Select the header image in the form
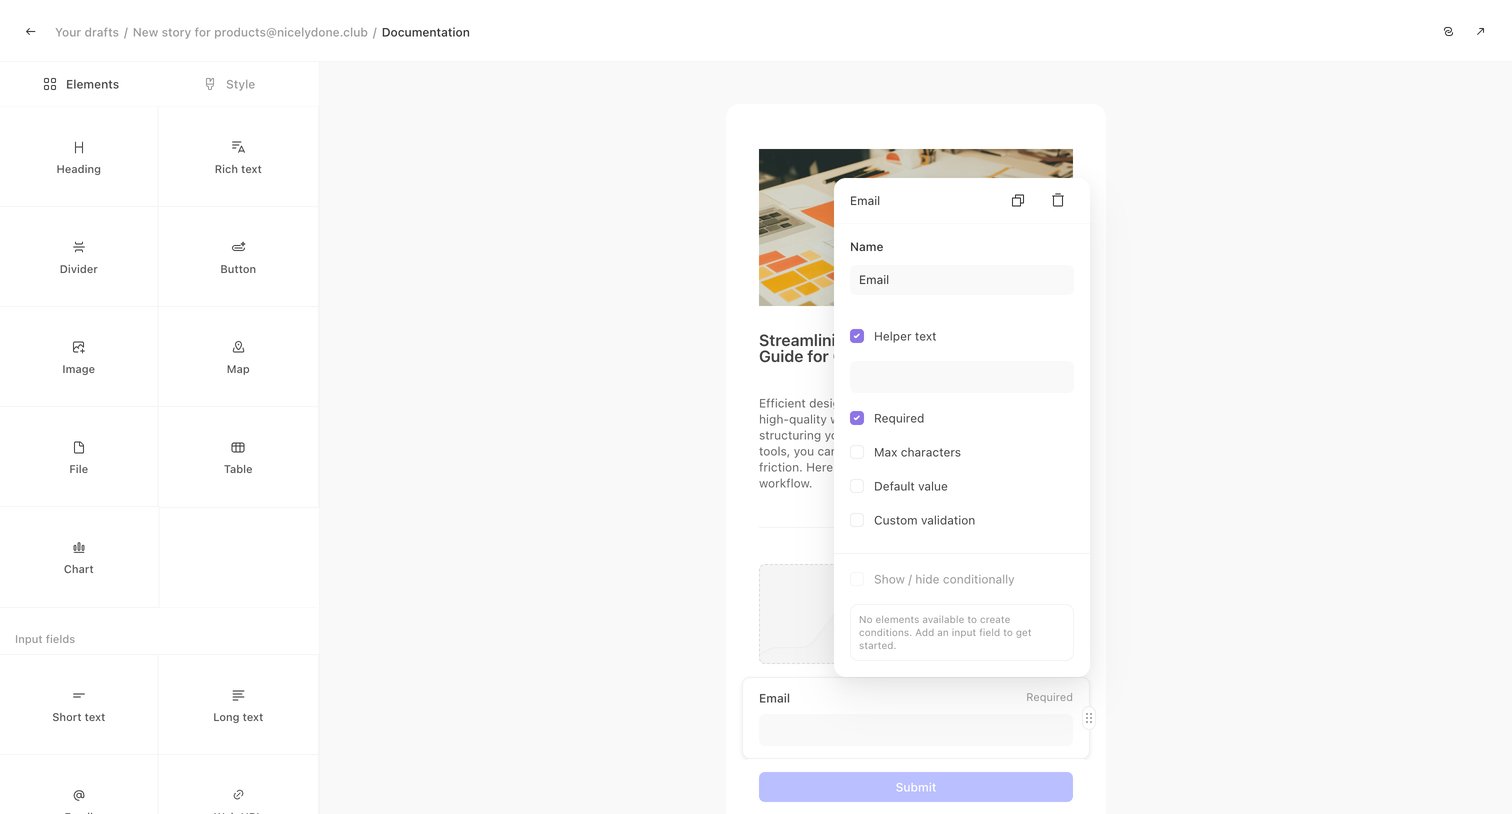This screenshot has width=1512, height=814. [796, 228]
